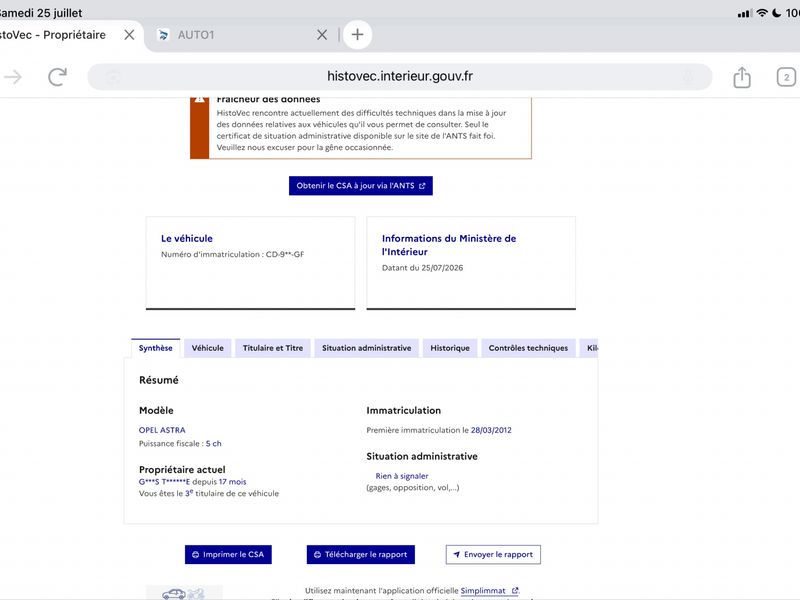Click the Numéro d'immatriculation text

pyautogui.click(x=232, y=254)
